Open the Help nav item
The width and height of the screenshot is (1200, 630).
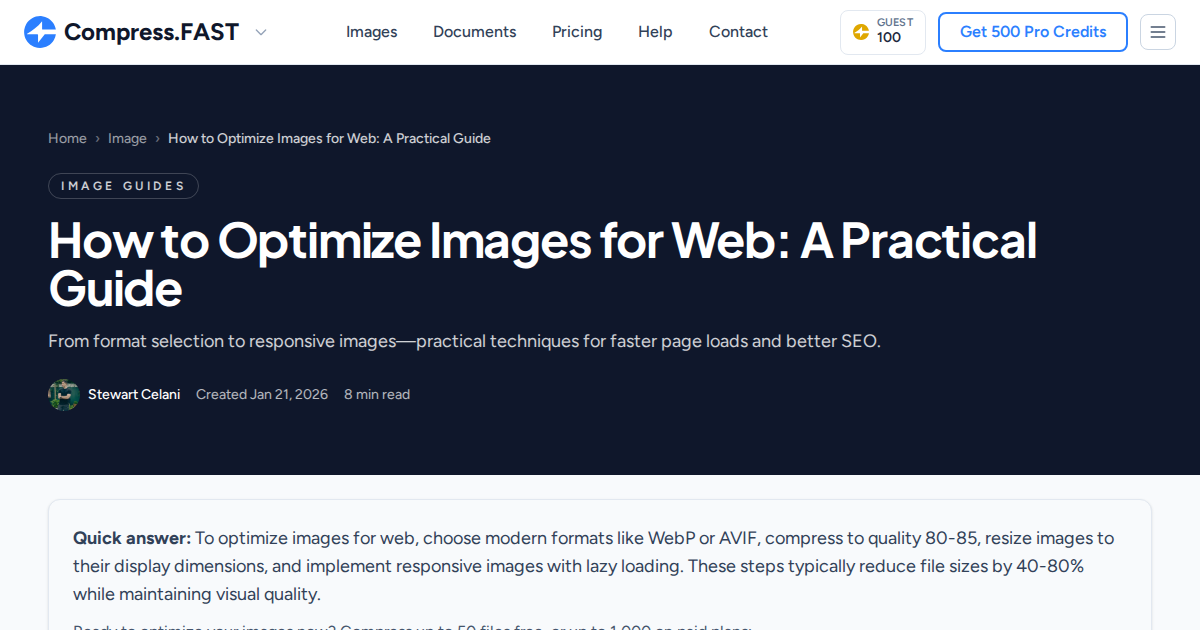point(655,32)
